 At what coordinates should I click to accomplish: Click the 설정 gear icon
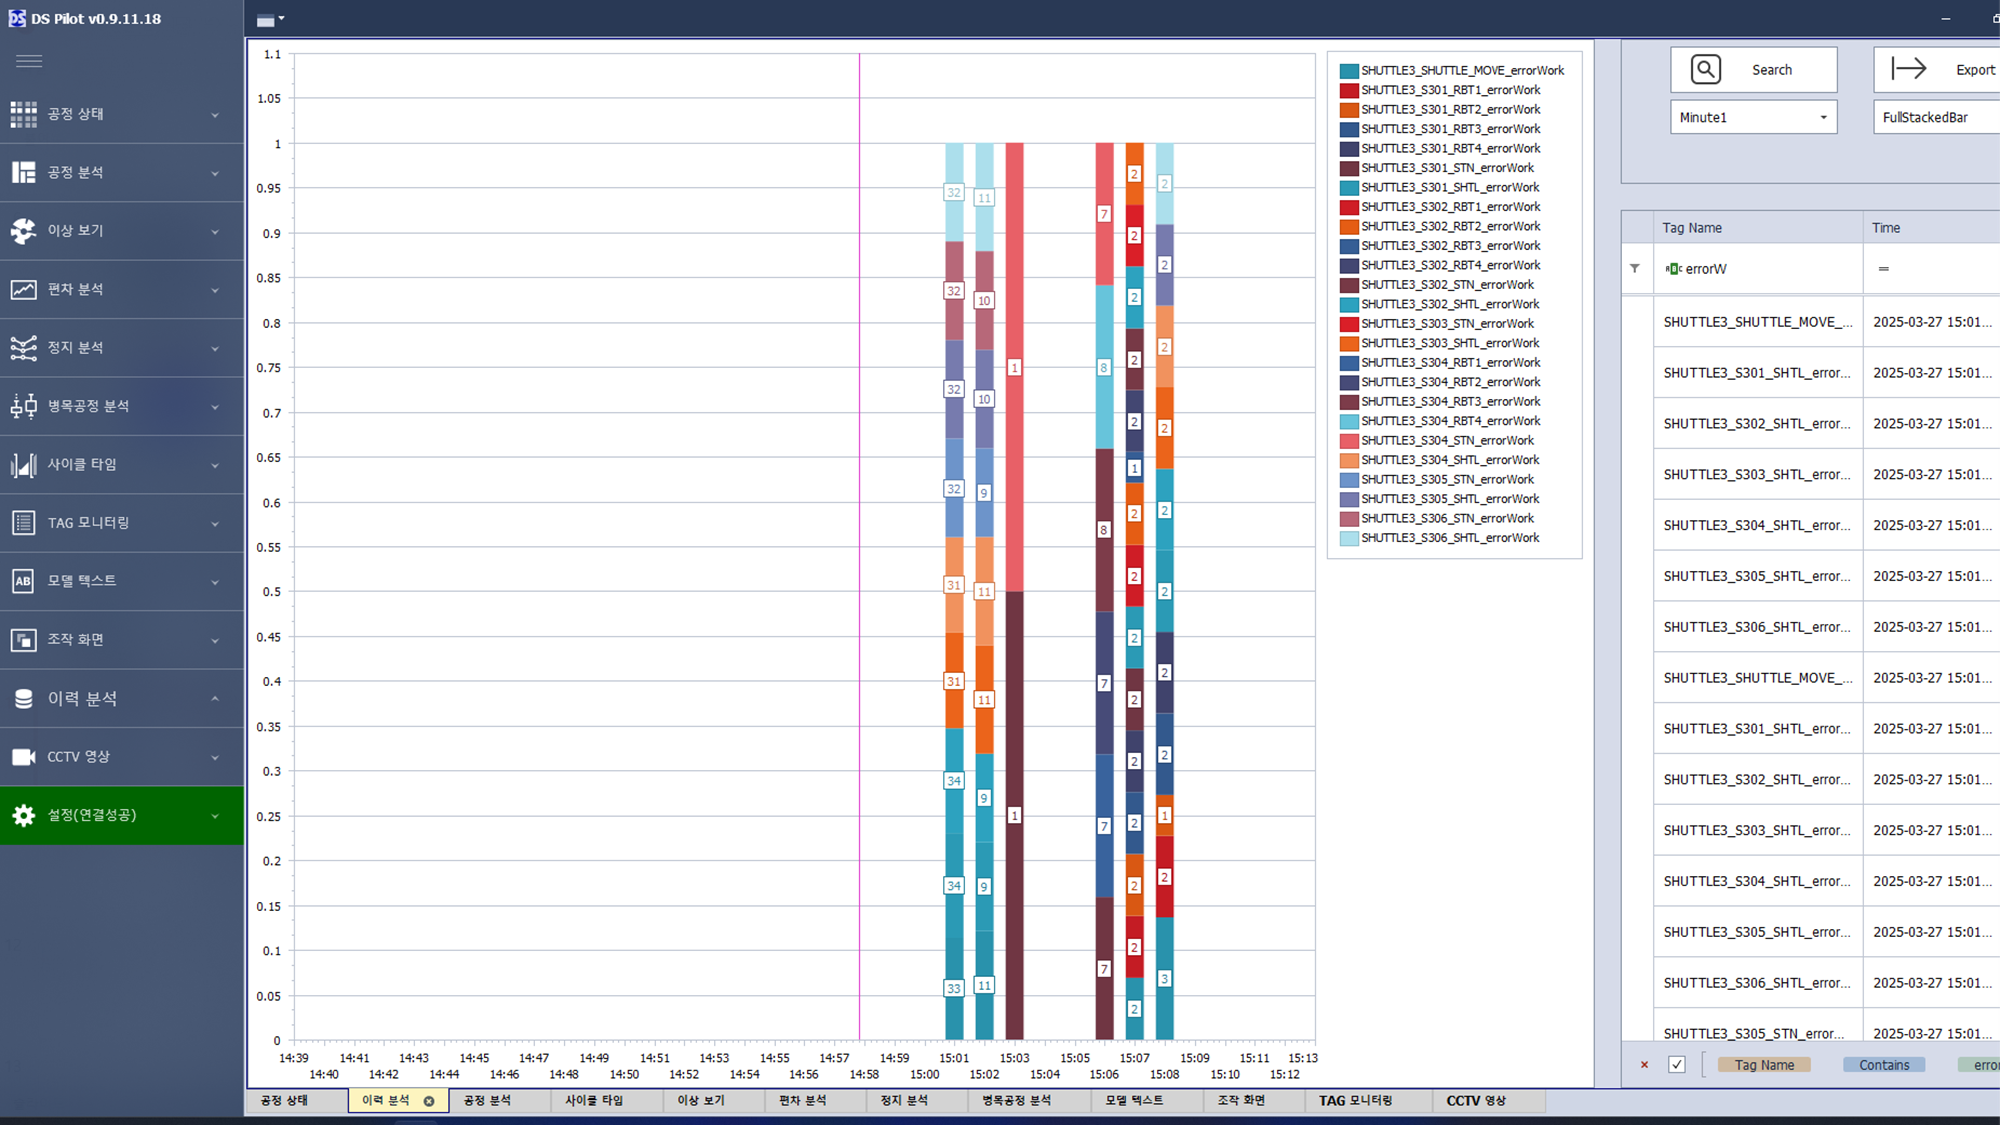tap(24, 816)
